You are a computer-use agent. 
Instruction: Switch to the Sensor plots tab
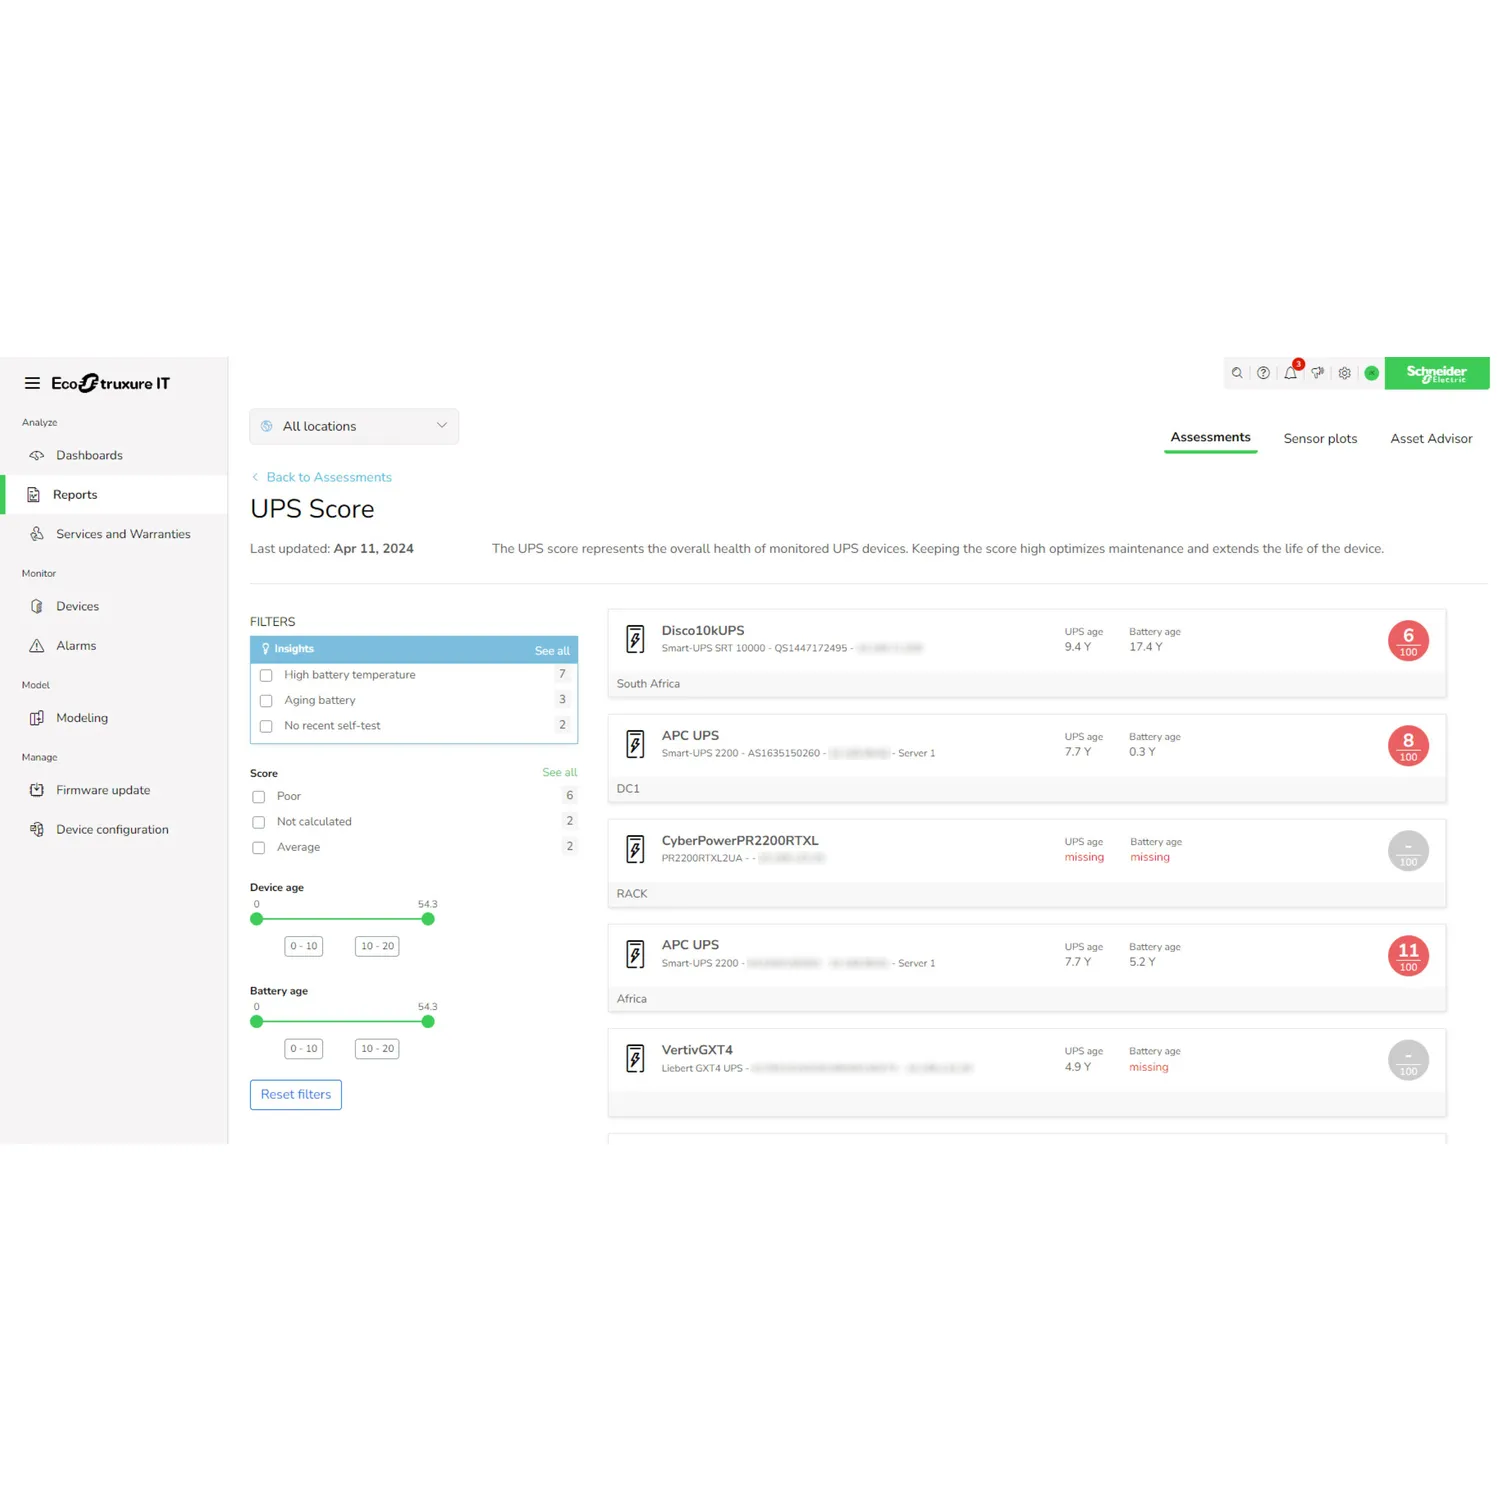tap(1320, 438)
